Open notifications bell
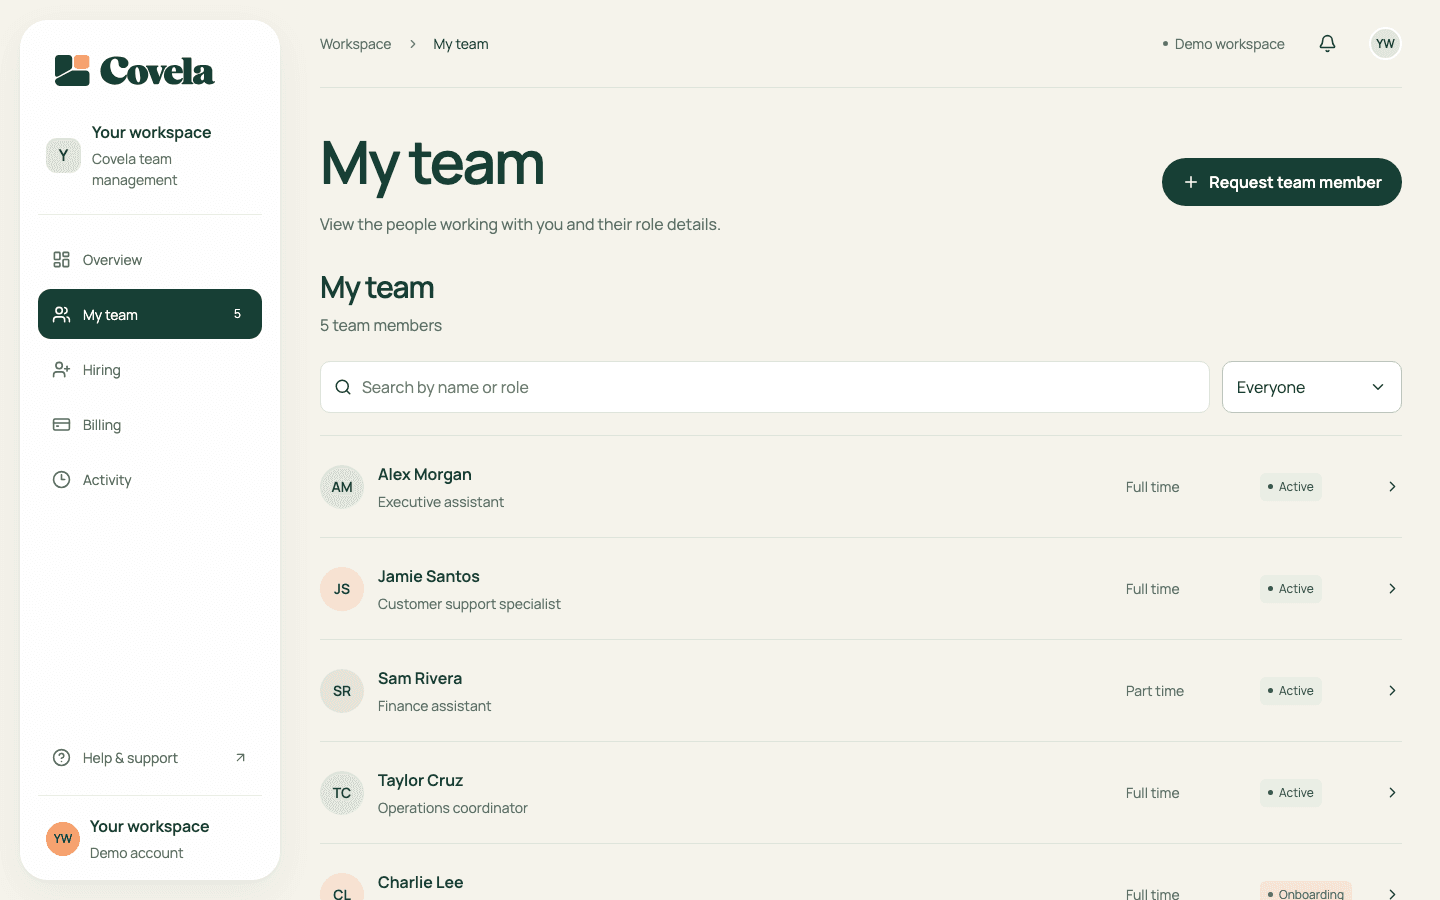The image size is (1440, 900). 1327,44
